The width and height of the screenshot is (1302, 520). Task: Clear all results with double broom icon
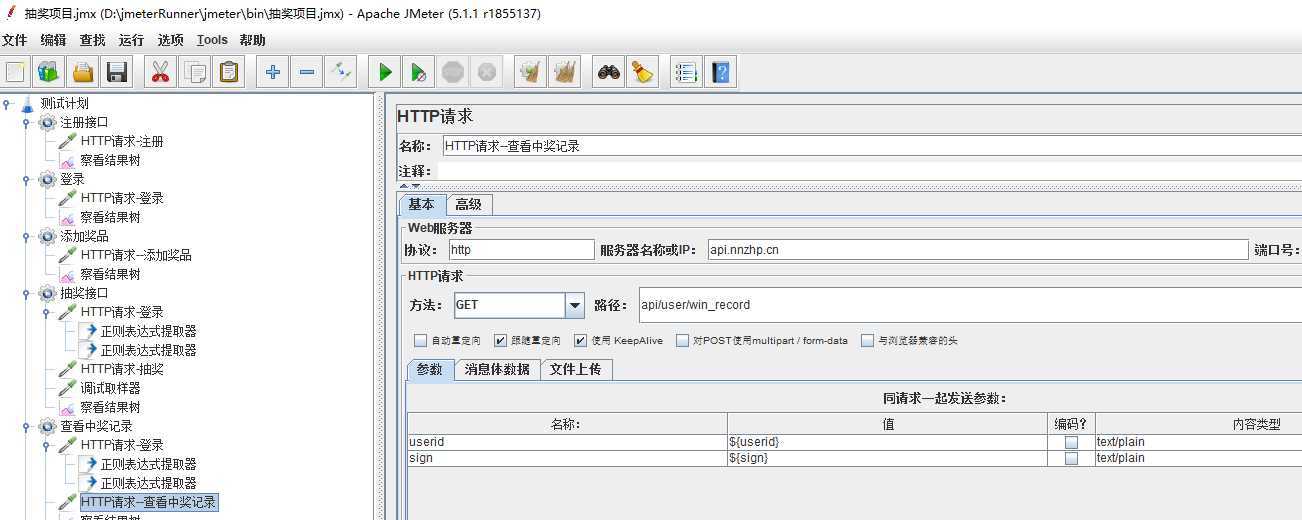pos(565,72)
